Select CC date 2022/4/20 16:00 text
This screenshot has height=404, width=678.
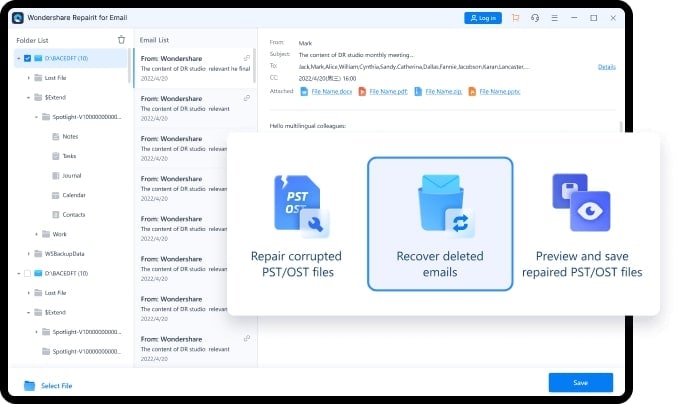327,78
